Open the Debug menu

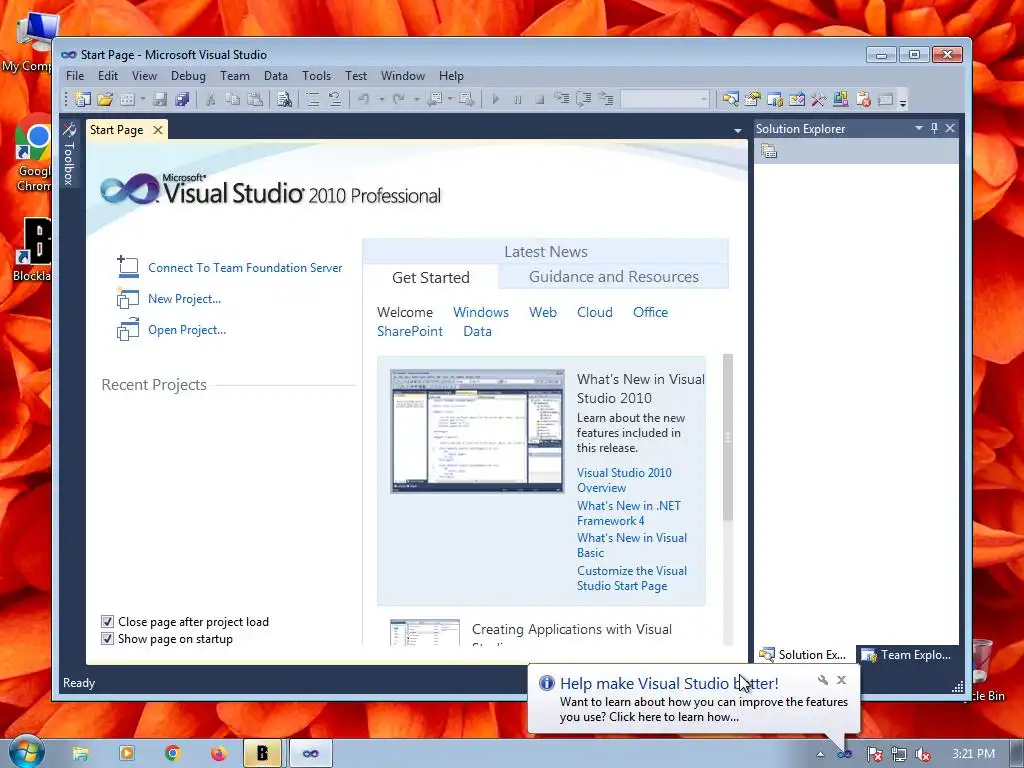pos(188,76)
